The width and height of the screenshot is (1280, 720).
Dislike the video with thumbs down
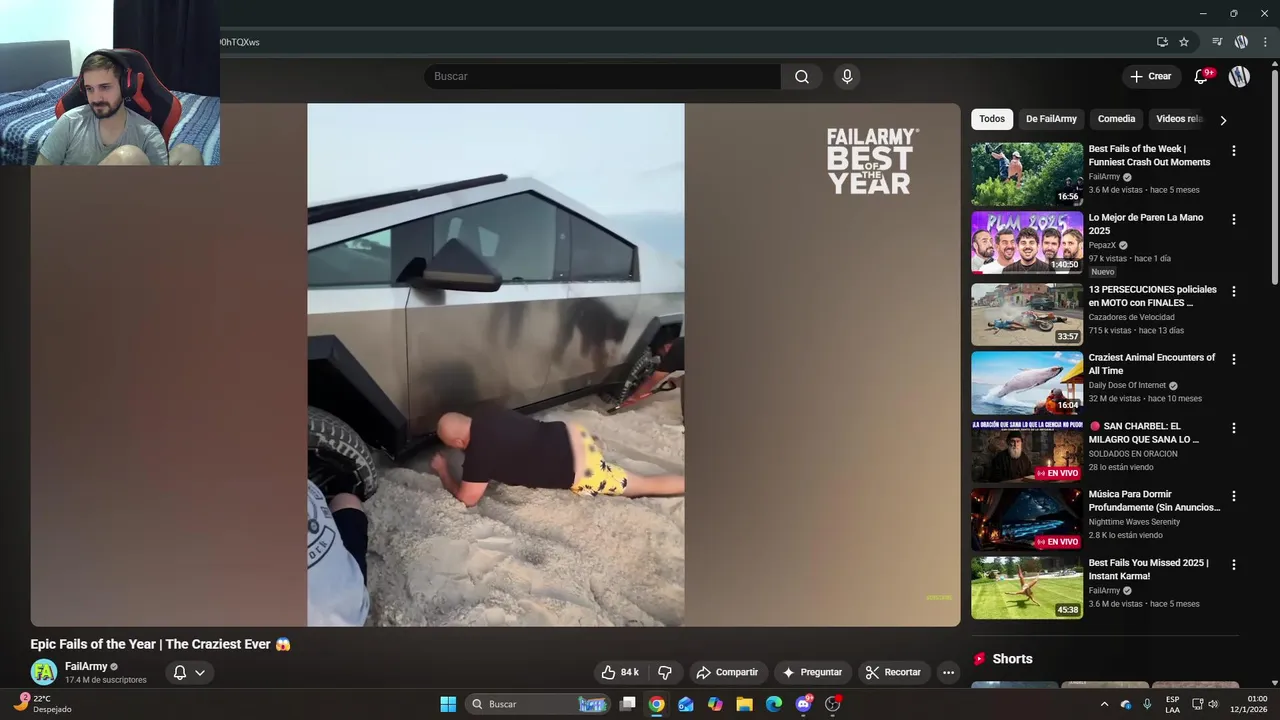coord(665,672)
